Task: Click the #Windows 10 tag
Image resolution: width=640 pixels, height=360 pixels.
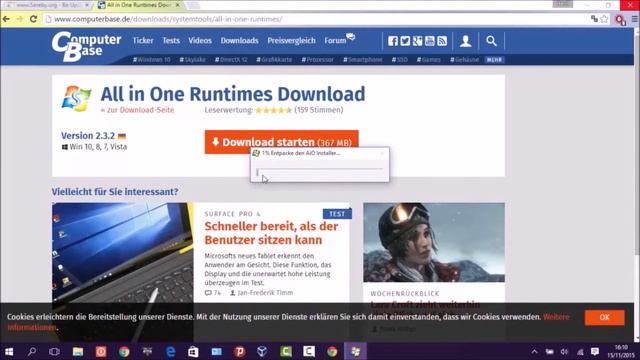Action: click(151, 60)
